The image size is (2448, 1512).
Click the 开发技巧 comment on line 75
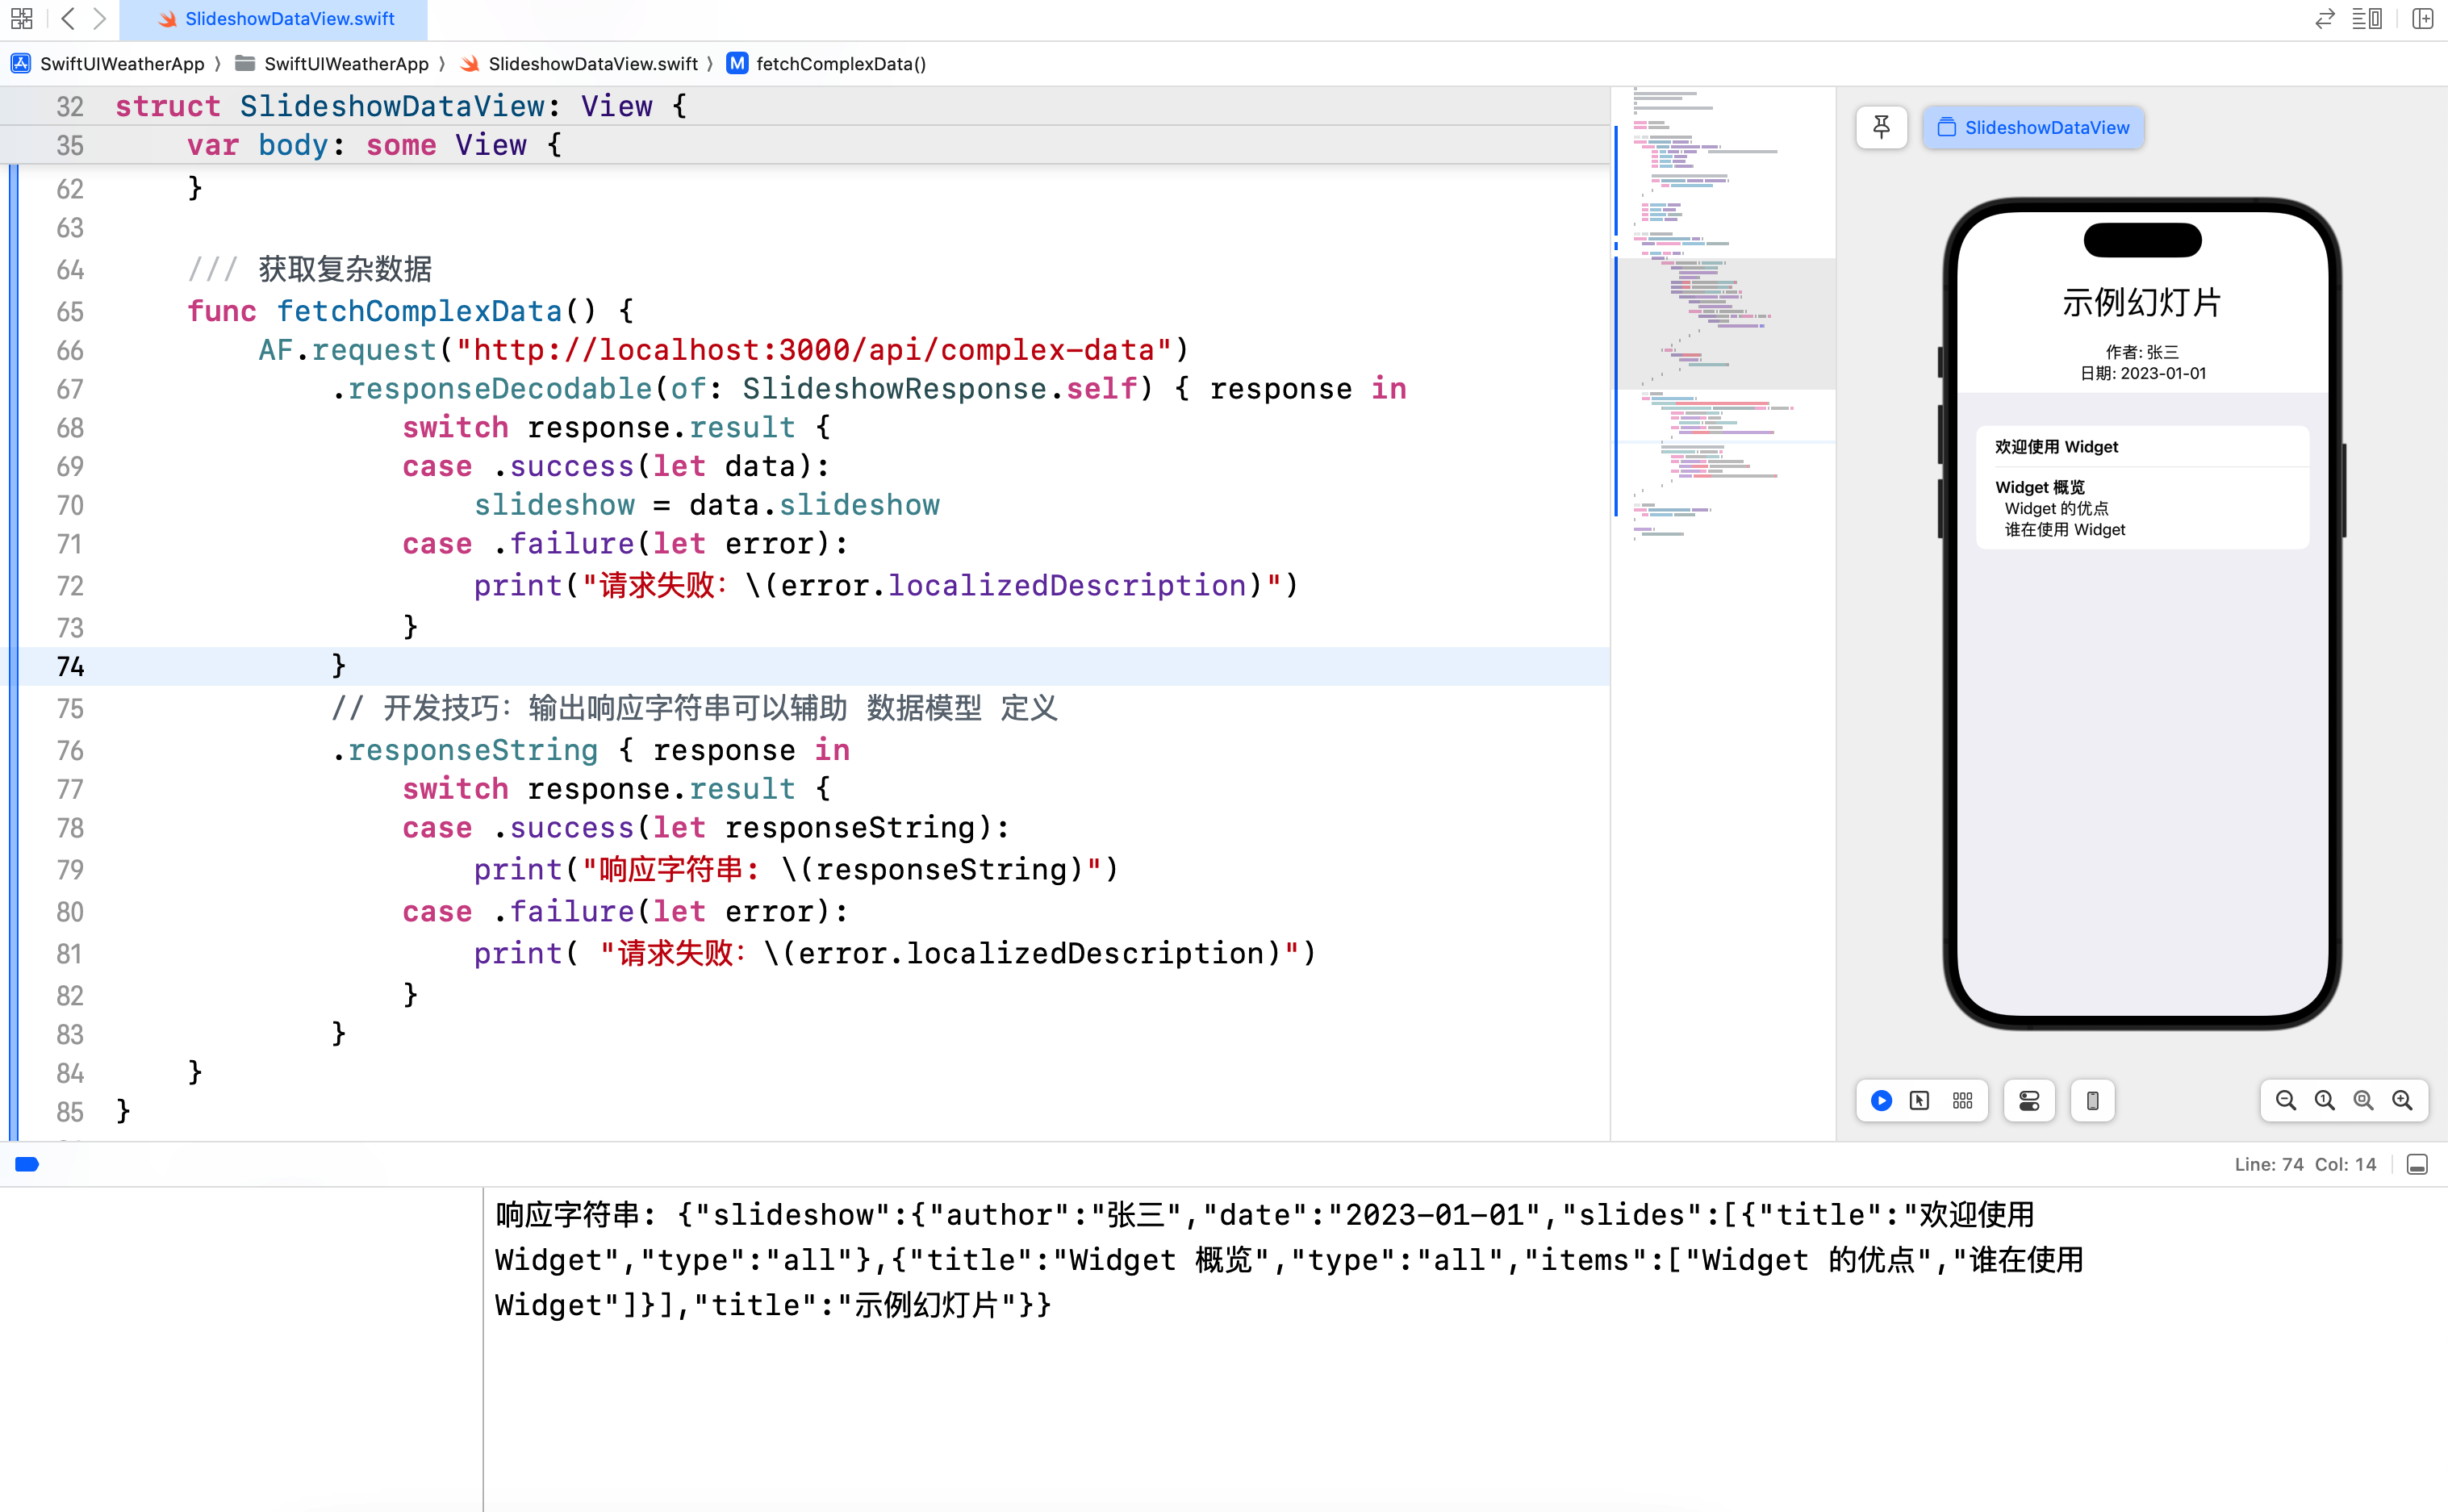pos(695,708)
